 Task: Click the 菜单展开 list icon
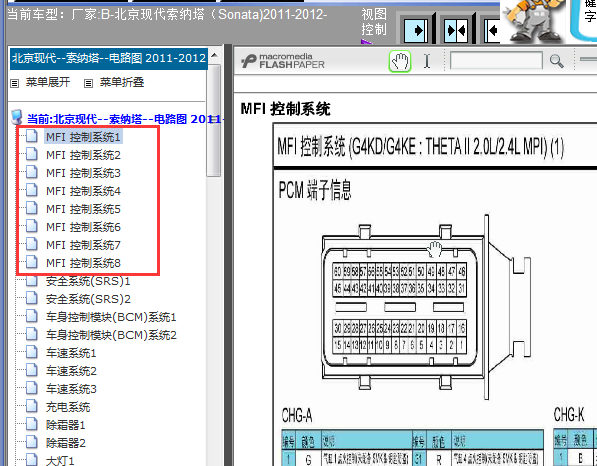(14, 83)
